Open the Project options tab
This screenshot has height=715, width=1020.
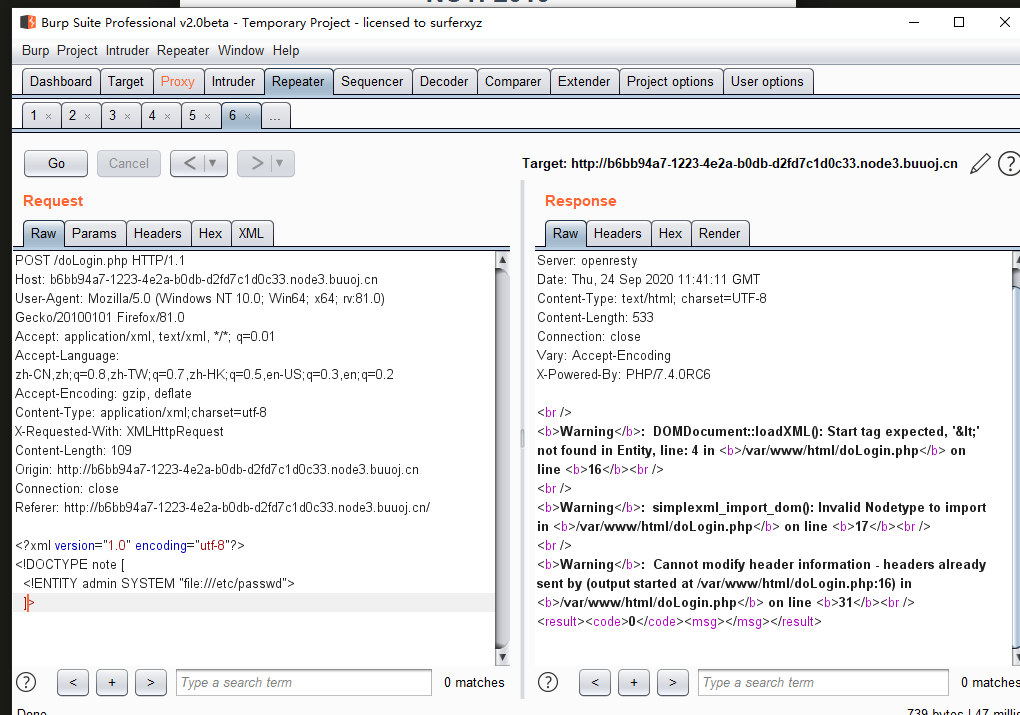click(x=670, y=82)
